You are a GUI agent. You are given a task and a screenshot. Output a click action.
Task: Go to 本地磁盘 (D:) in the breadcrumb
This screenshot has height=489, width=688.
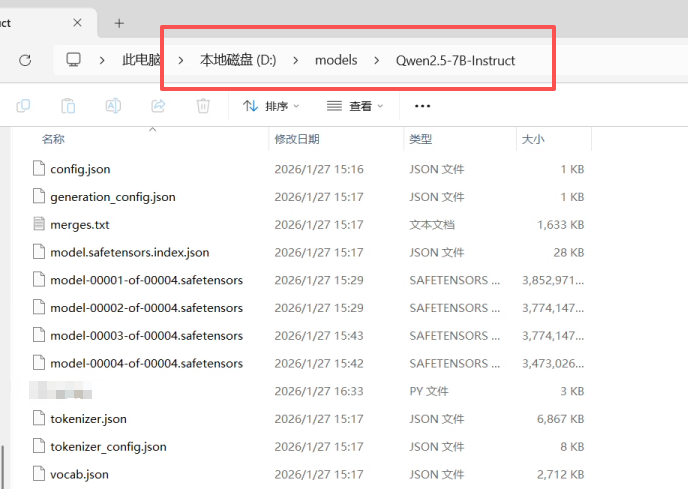click(x=238, y=60)
